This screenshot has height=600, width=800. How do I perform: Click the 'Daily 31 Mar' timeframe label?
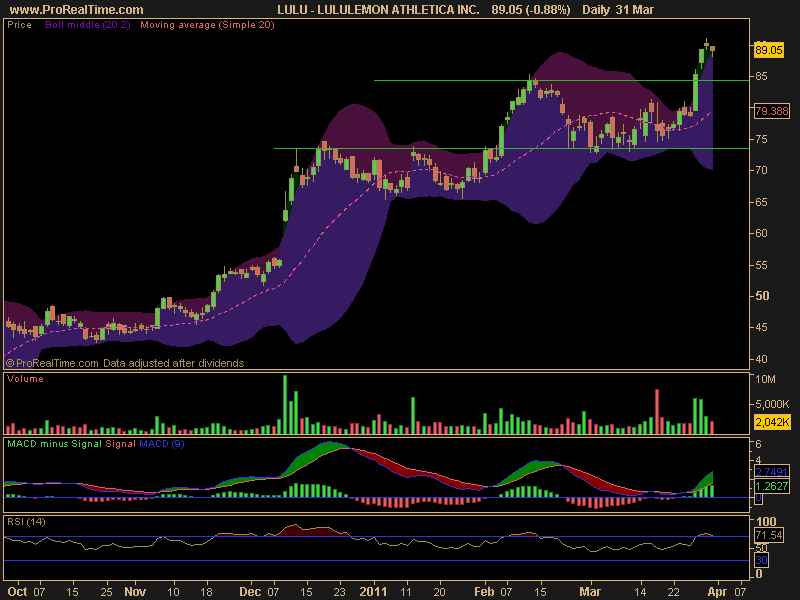coord(617,9)
